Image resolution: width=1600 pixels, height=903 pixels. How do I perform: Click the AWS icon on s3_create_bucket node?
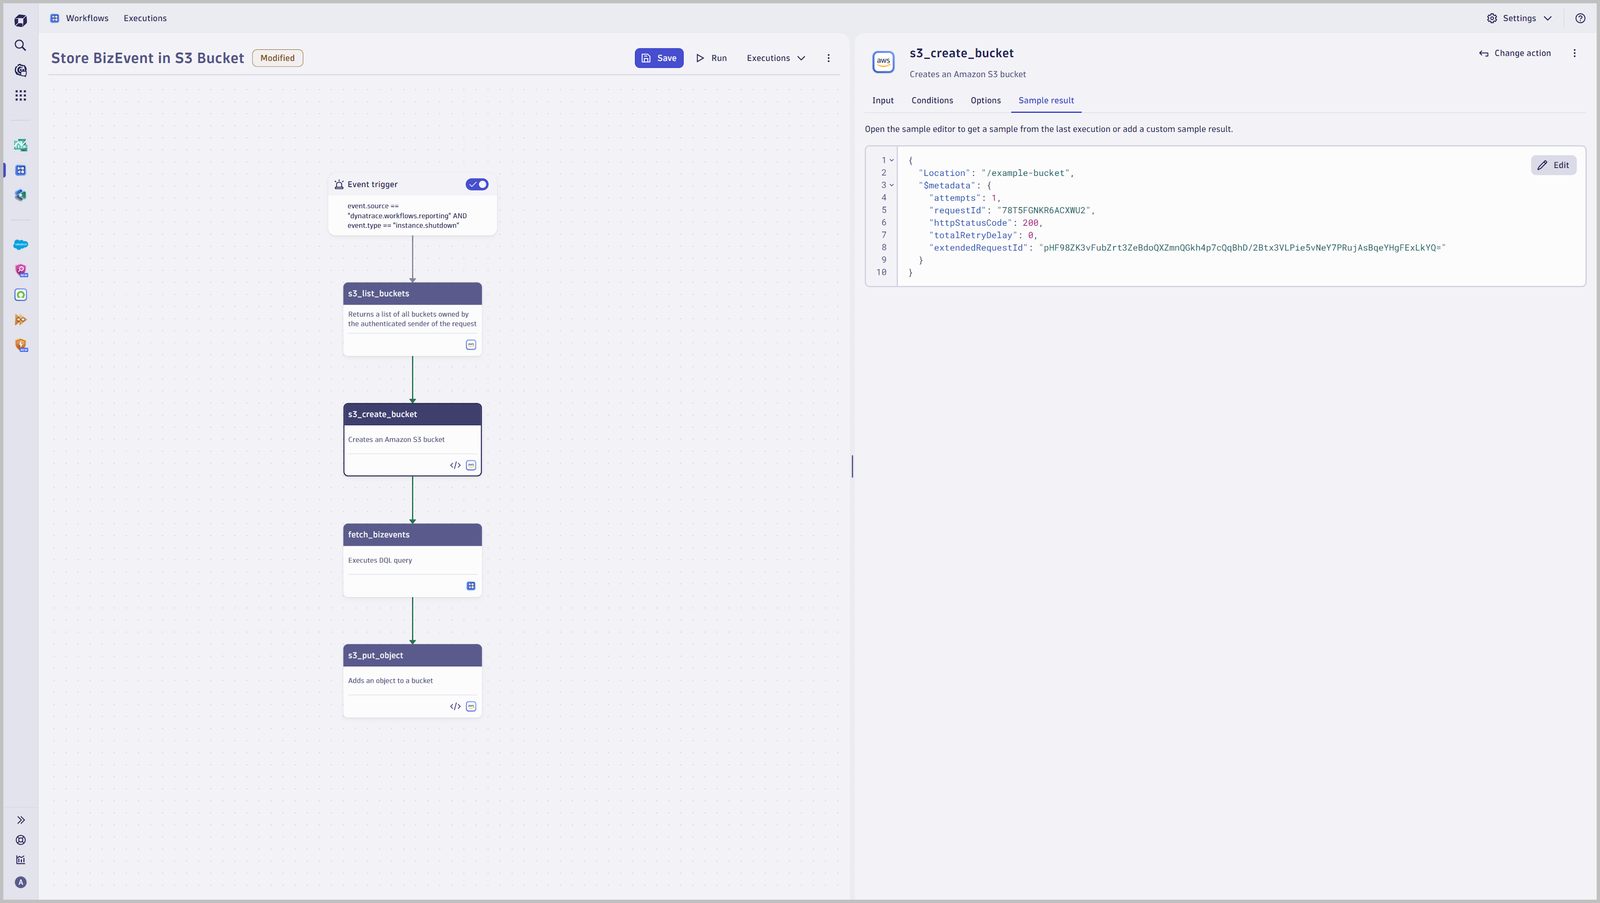[x=471, y=465]
